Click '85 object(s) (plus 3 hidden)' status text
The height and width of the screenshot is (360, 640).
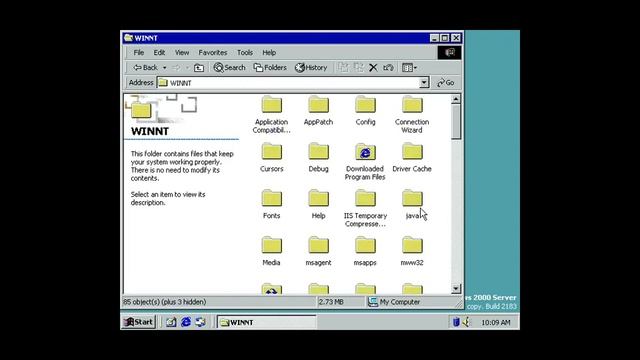click(164, 302)
